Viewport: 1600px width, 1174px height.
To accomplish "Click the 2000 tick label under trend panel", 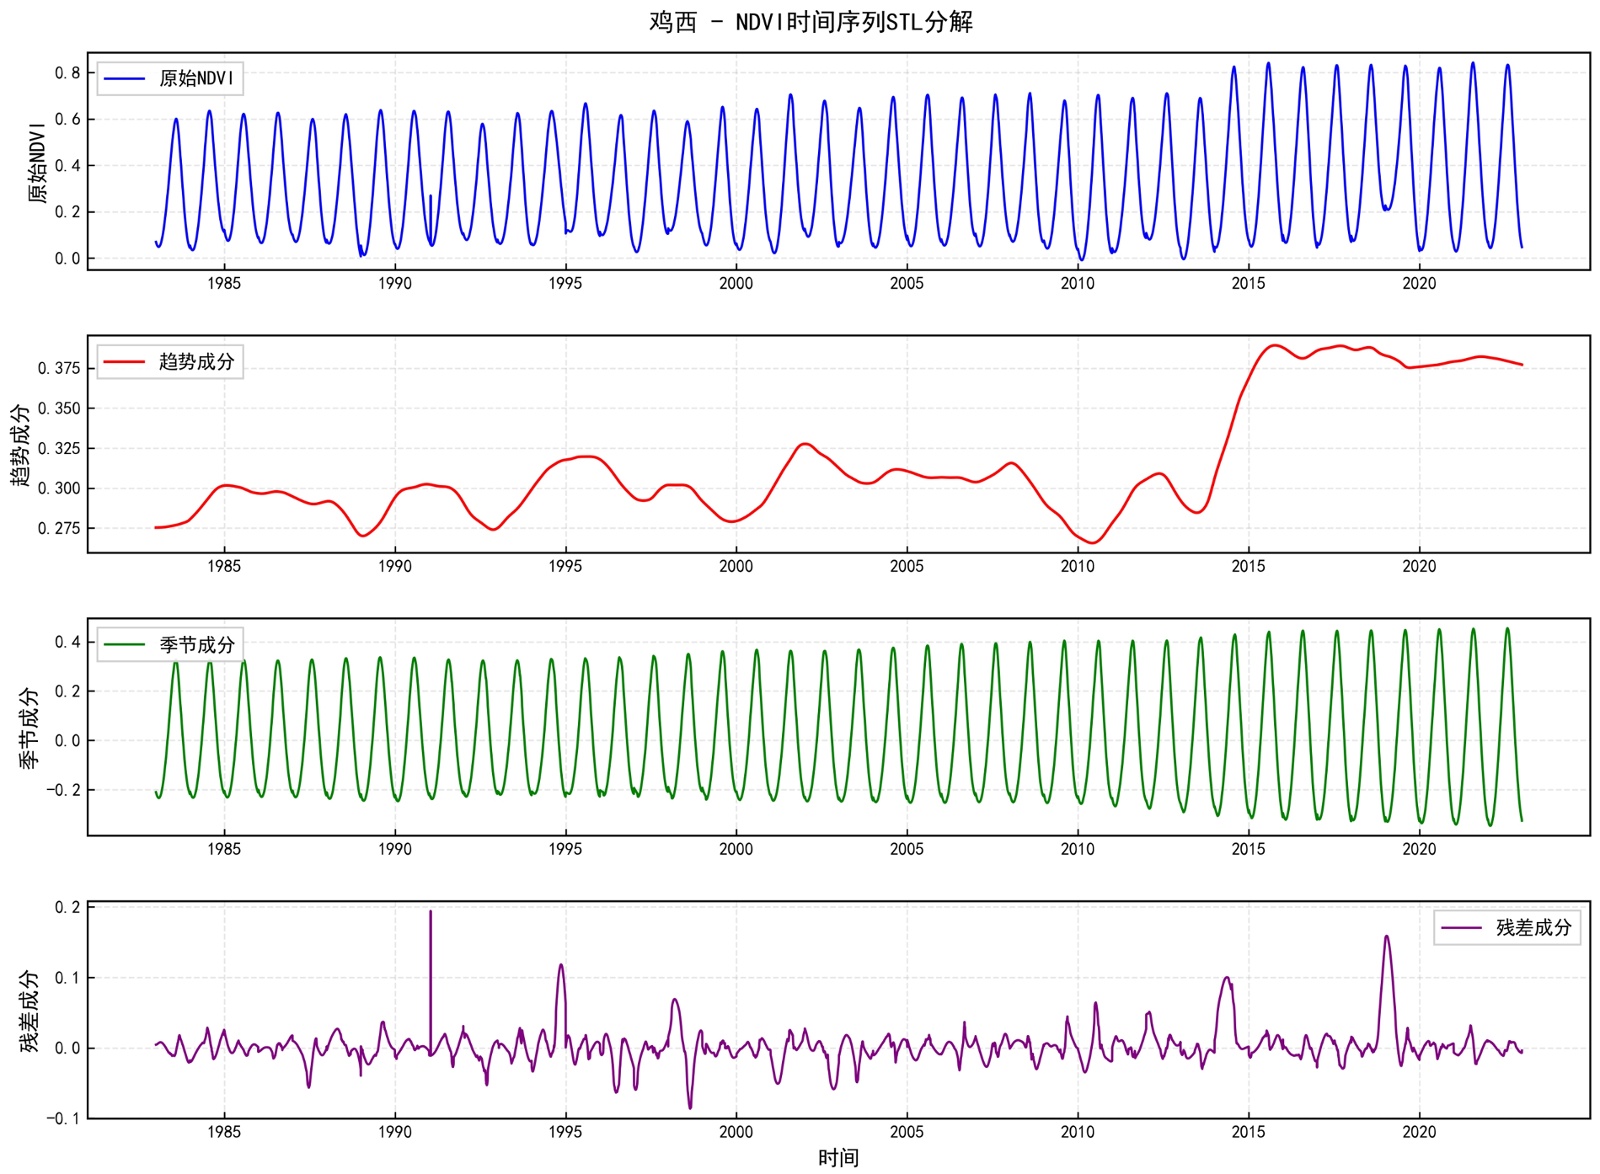I will [736, 567].
